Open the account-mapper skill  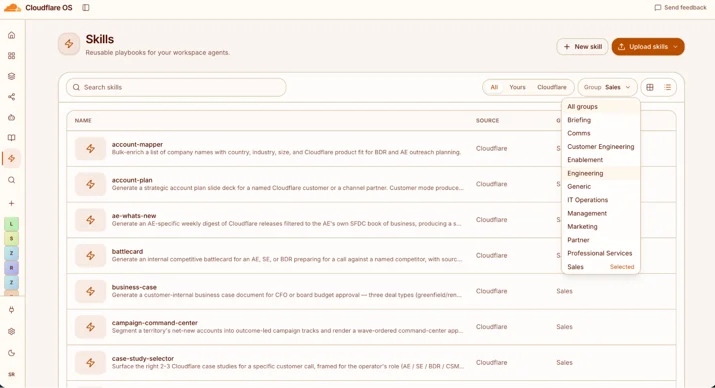pyautogui.click(x=137, y=144)
